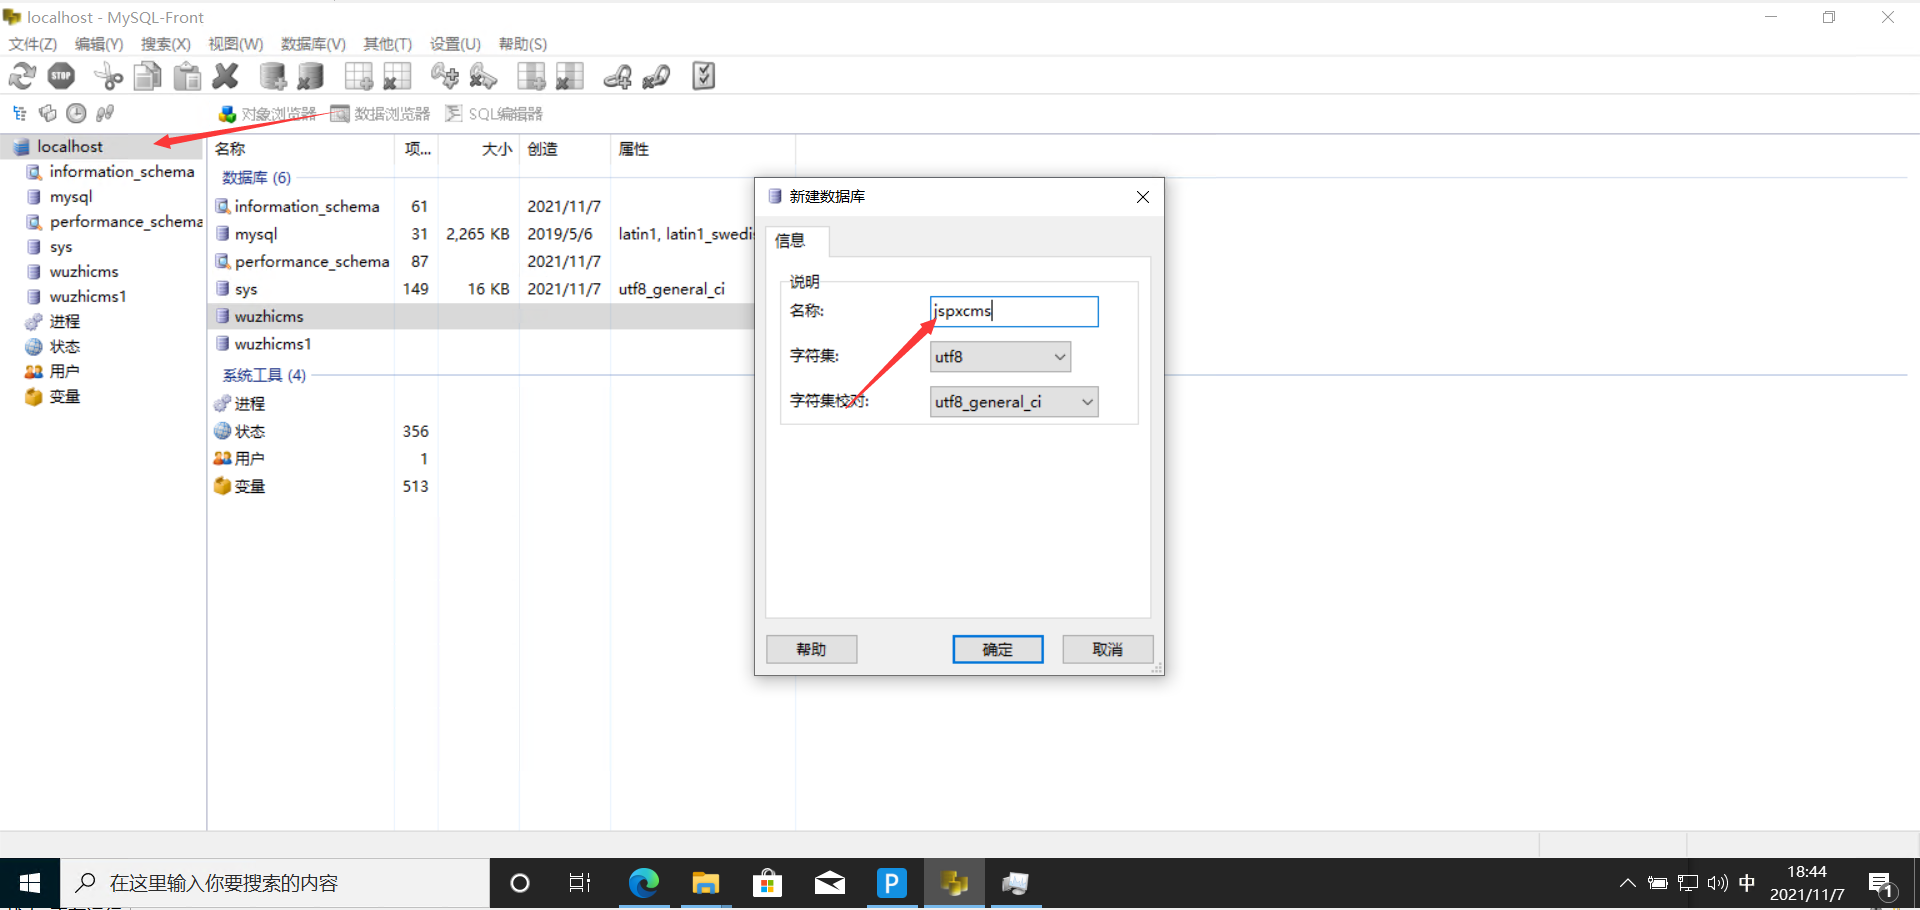Click the new database icon
Image resolution: width=1920 pixels, height=910 pixels.
point(272,76)
